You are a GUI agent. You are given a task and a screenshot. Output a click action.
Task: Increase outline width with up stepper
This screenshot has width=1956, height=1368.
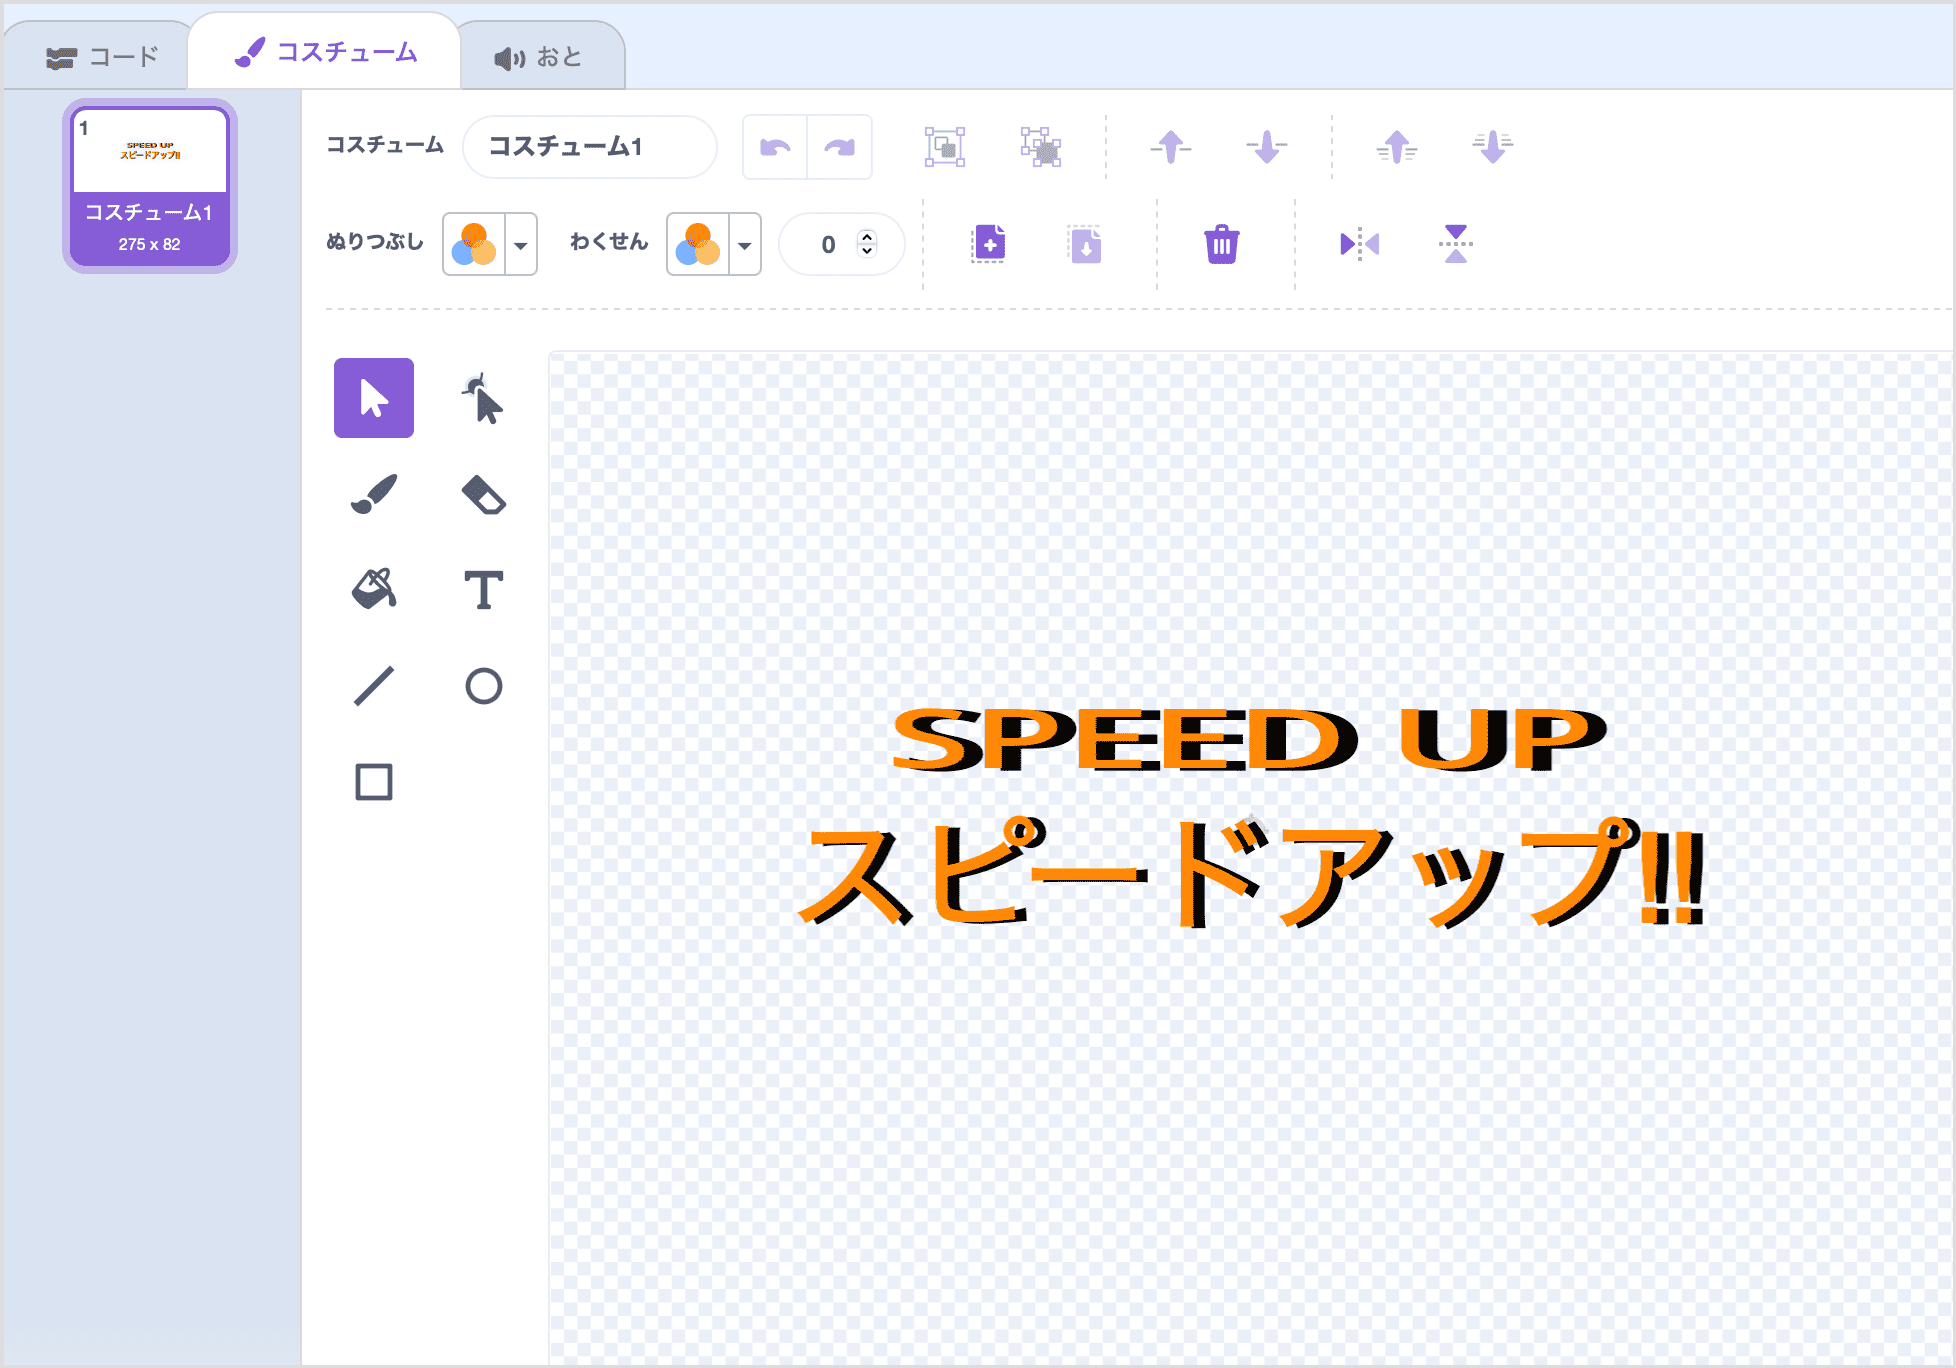[x=867, y=237]
